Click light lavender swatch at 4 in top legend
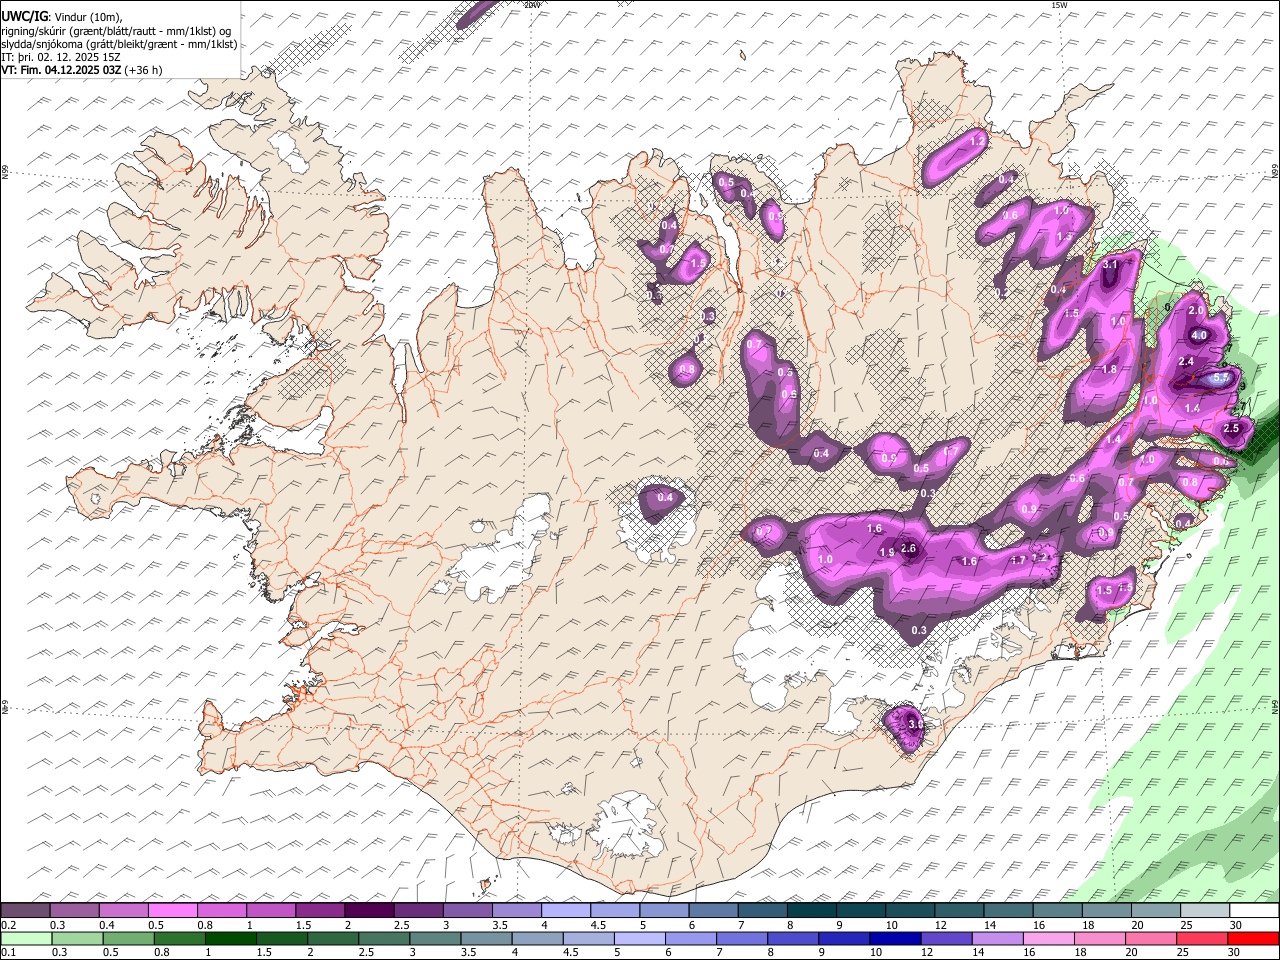The width and height of the screenshot is (1280, 960). [565, 910]
